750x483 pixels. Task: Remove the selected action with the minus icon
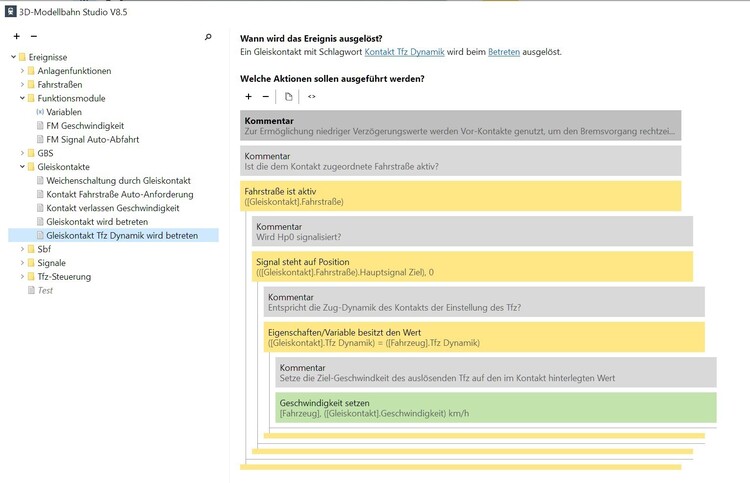pos(265,97)
